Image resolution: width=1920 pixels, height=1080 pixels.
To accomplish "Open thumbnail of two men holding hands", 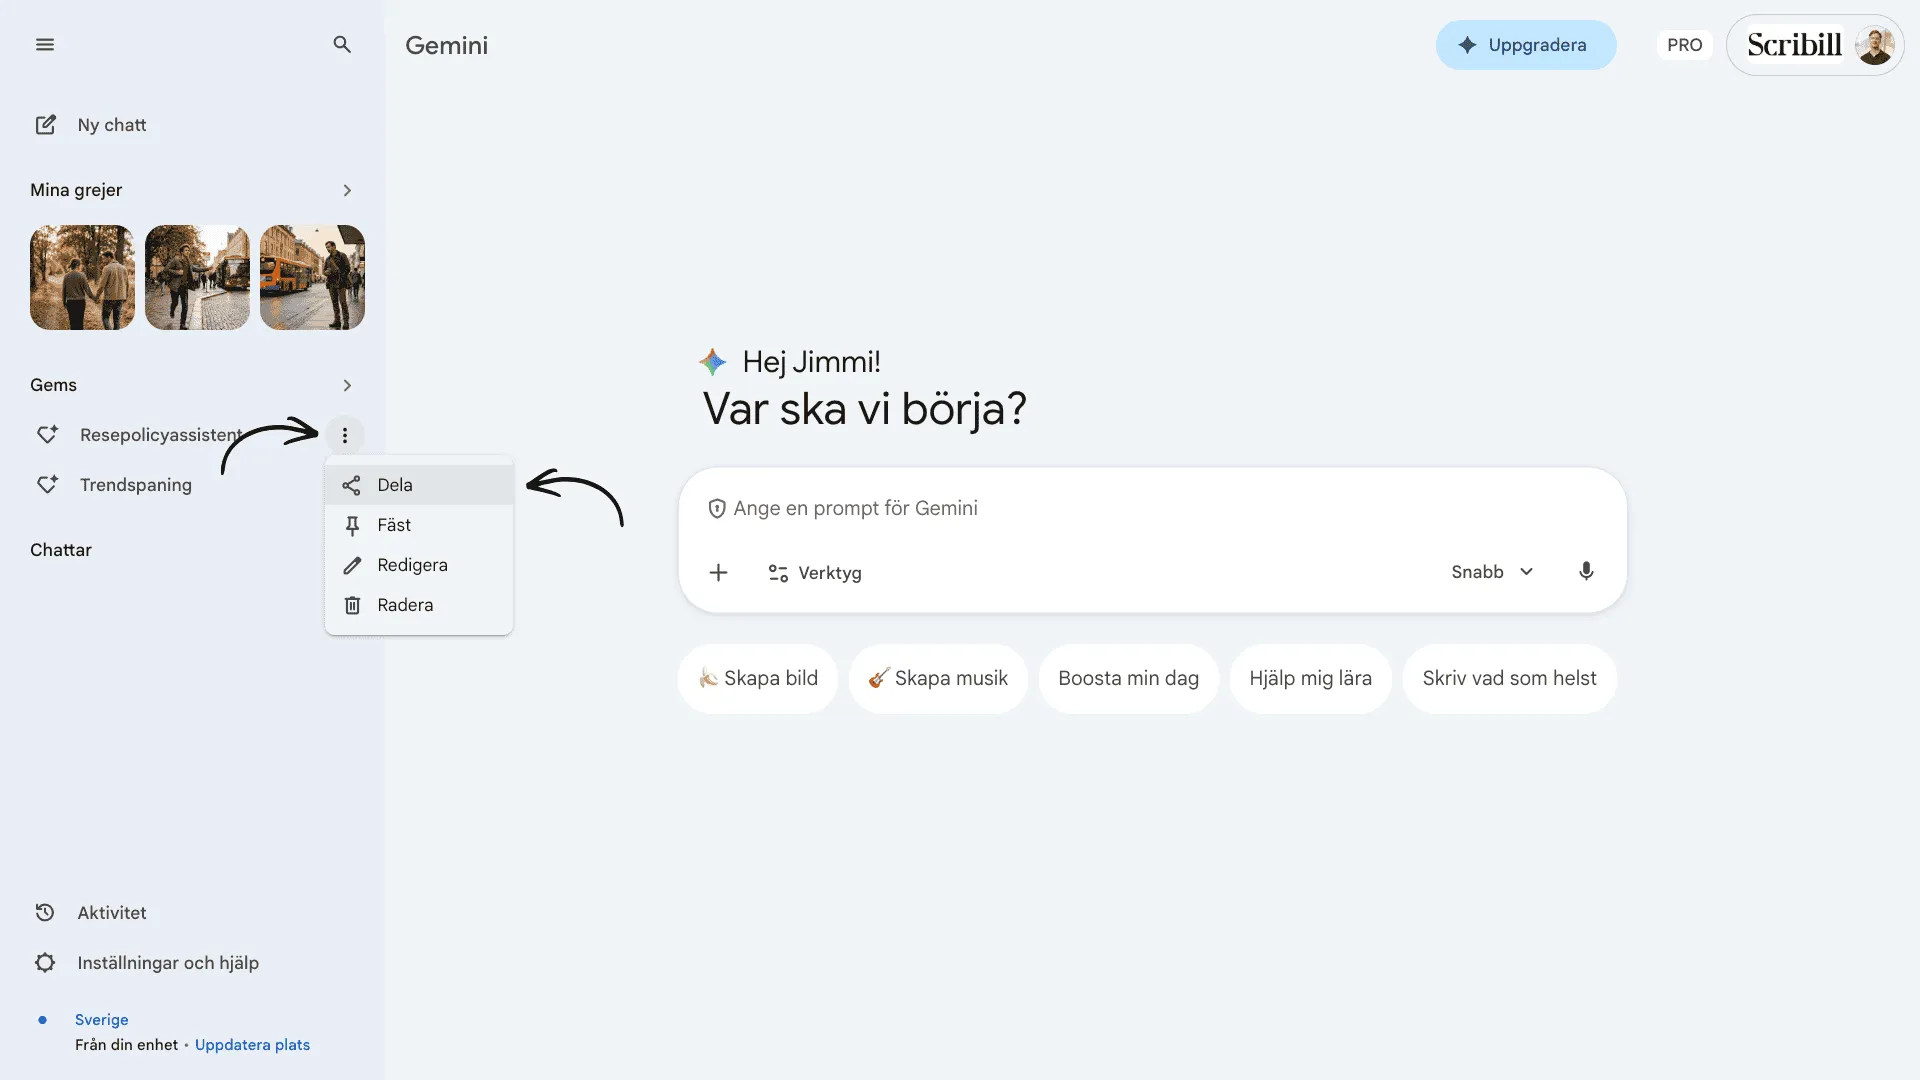I will tap(82, 277).
